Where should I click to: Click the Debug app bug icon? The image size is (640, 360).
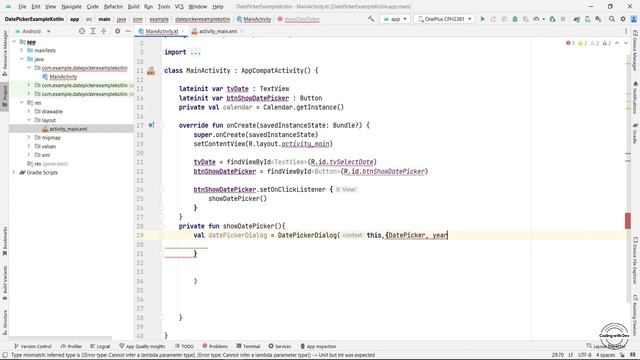515,19
